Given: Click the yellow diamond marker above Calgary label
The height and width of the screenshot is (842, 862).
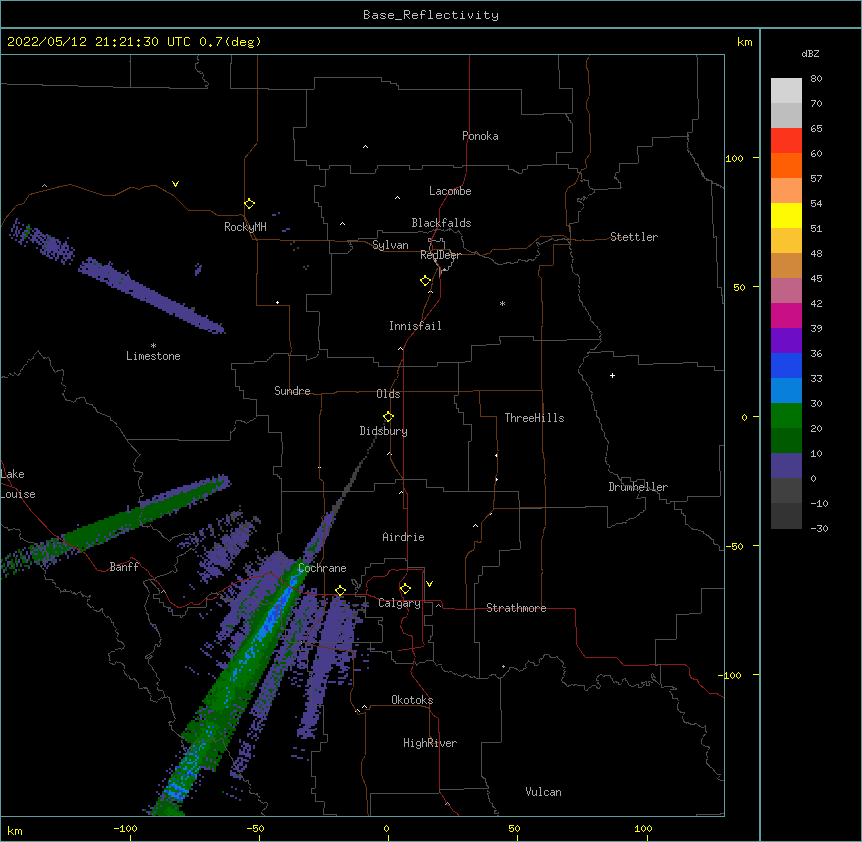Looking at the screenshot, I should pyautogui.click(x=405, y=589).
